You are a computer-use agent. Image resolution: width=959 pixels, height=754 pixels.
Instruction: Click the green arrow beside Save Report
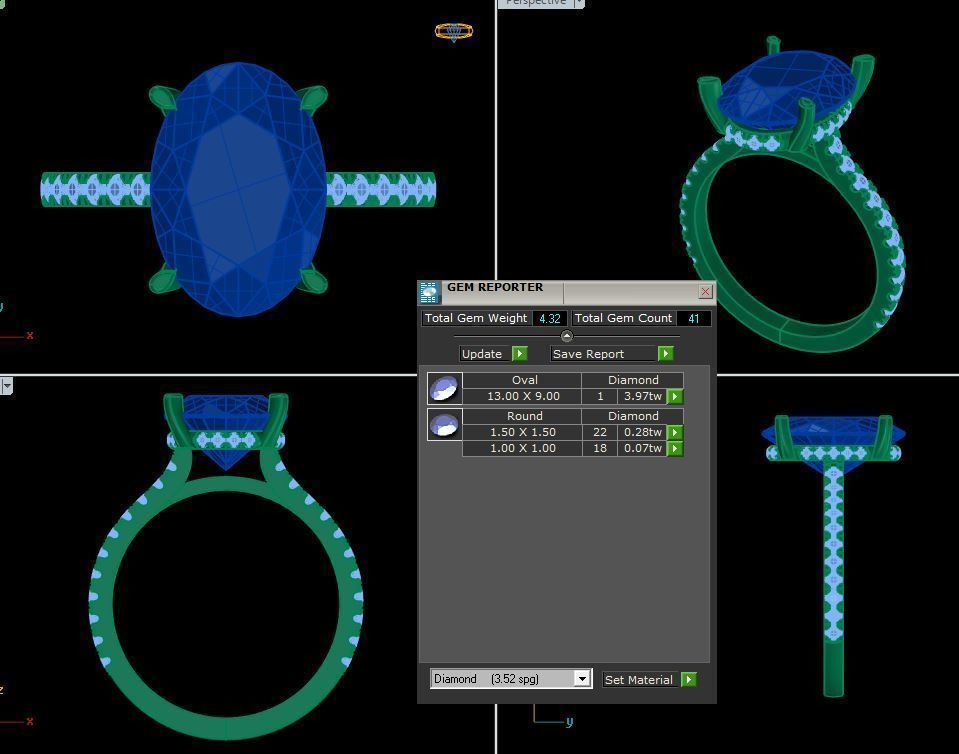665,353
